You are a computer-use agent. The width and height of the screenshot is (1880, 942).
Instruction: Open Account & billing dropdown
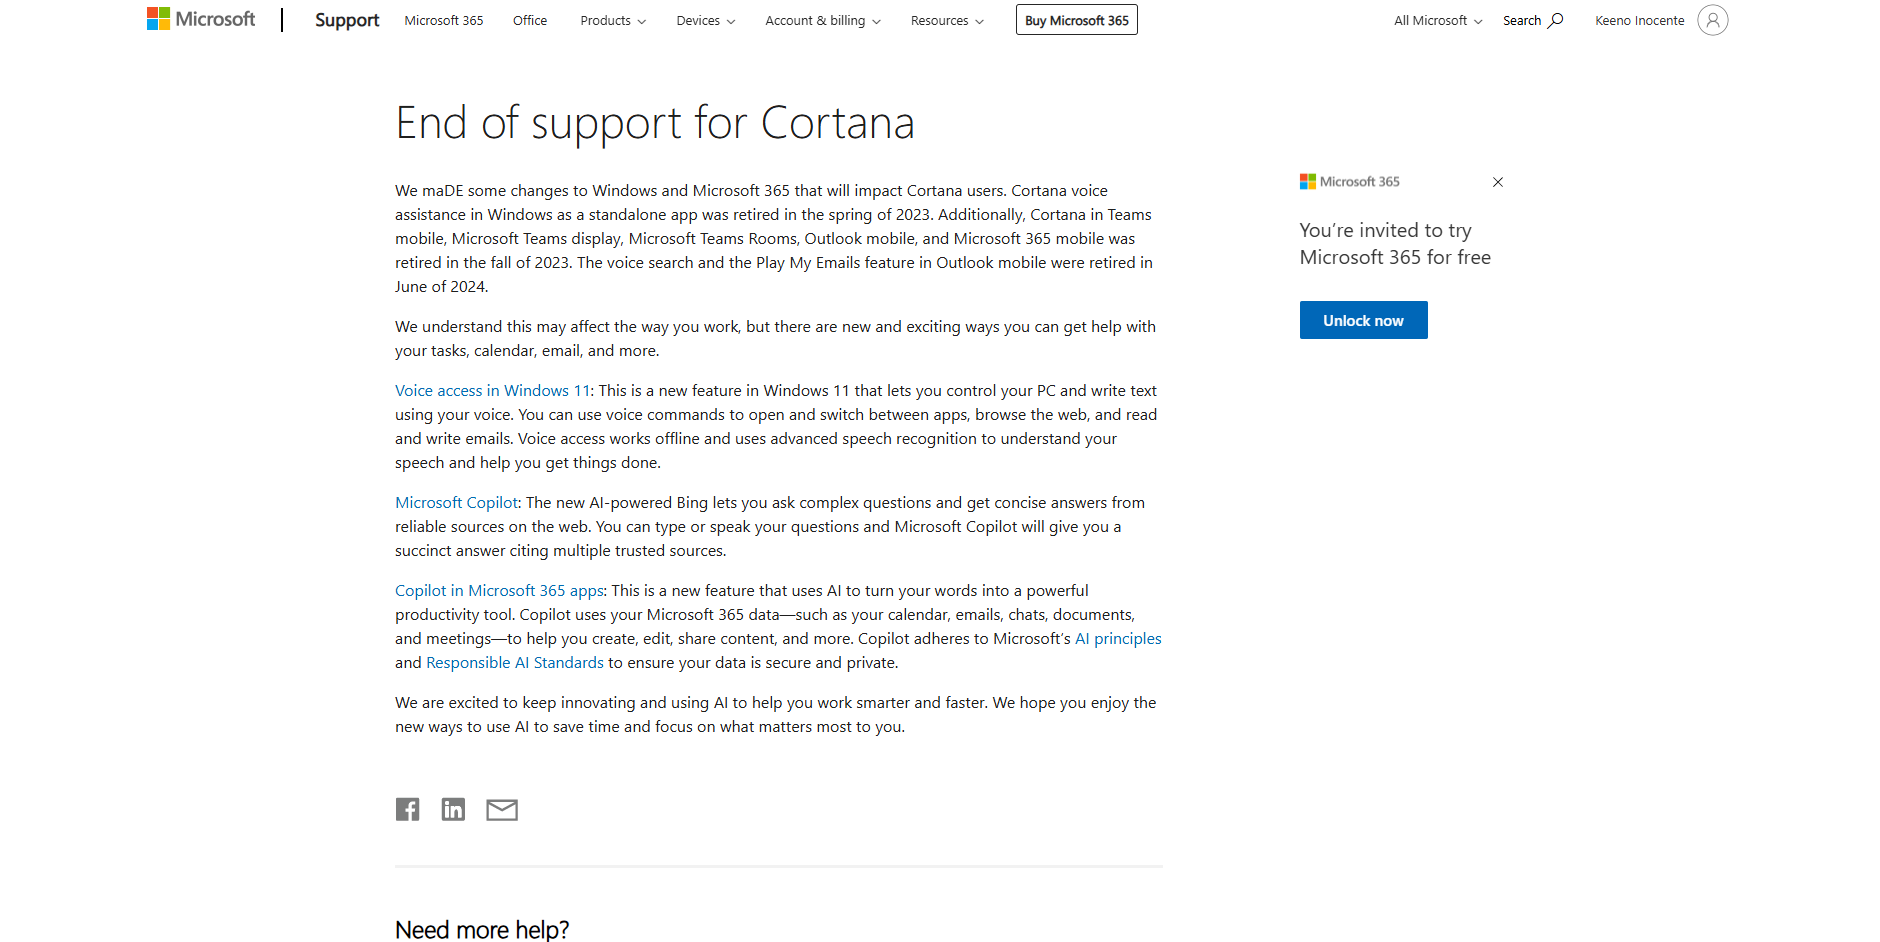(x=823, y=20)
